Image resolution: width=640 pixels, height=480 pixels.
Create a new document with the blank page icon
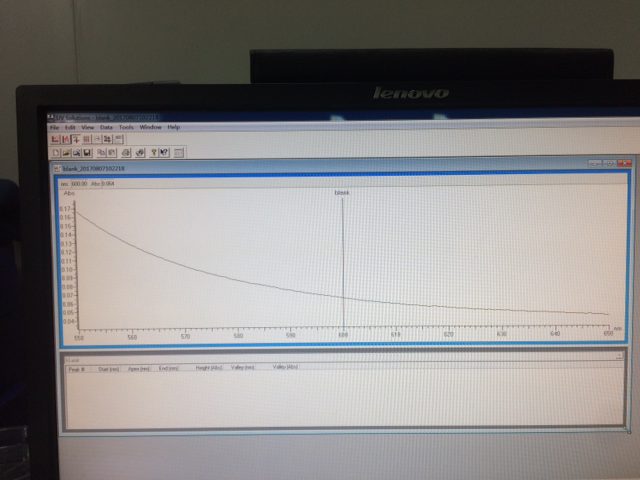click(x=56, y=153)
